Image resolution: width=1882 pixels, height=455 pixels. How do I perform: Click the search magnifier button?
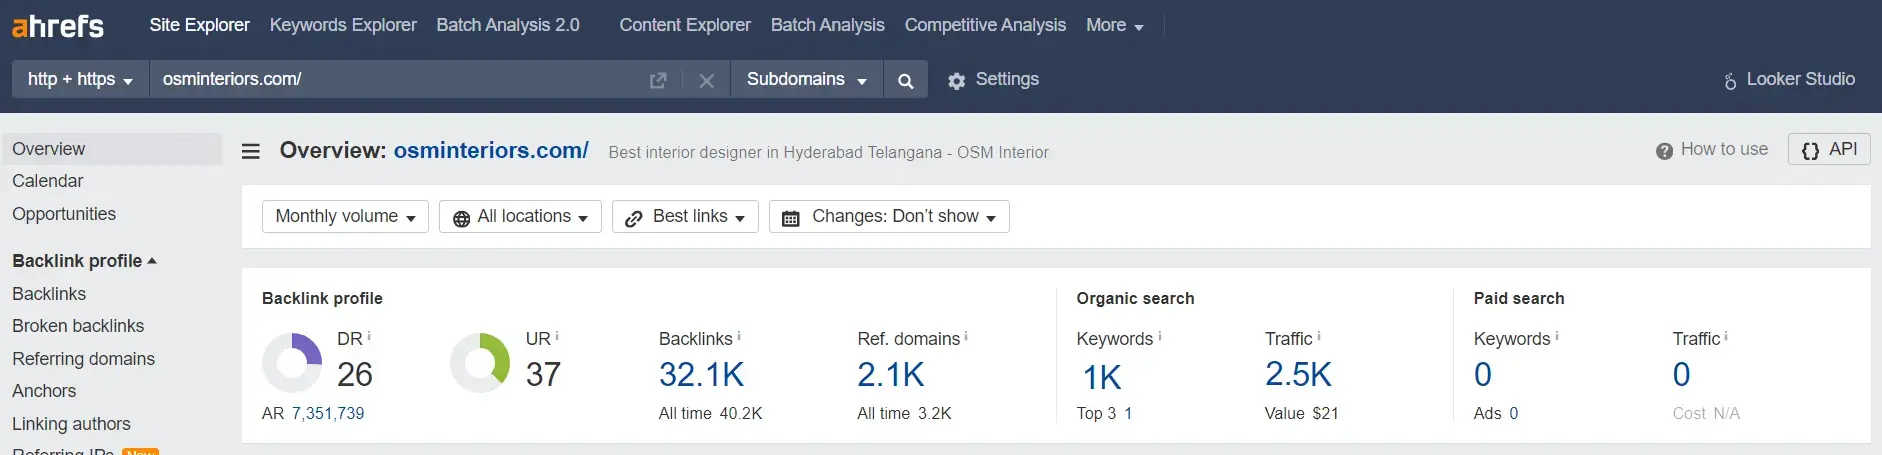[906, 80]
